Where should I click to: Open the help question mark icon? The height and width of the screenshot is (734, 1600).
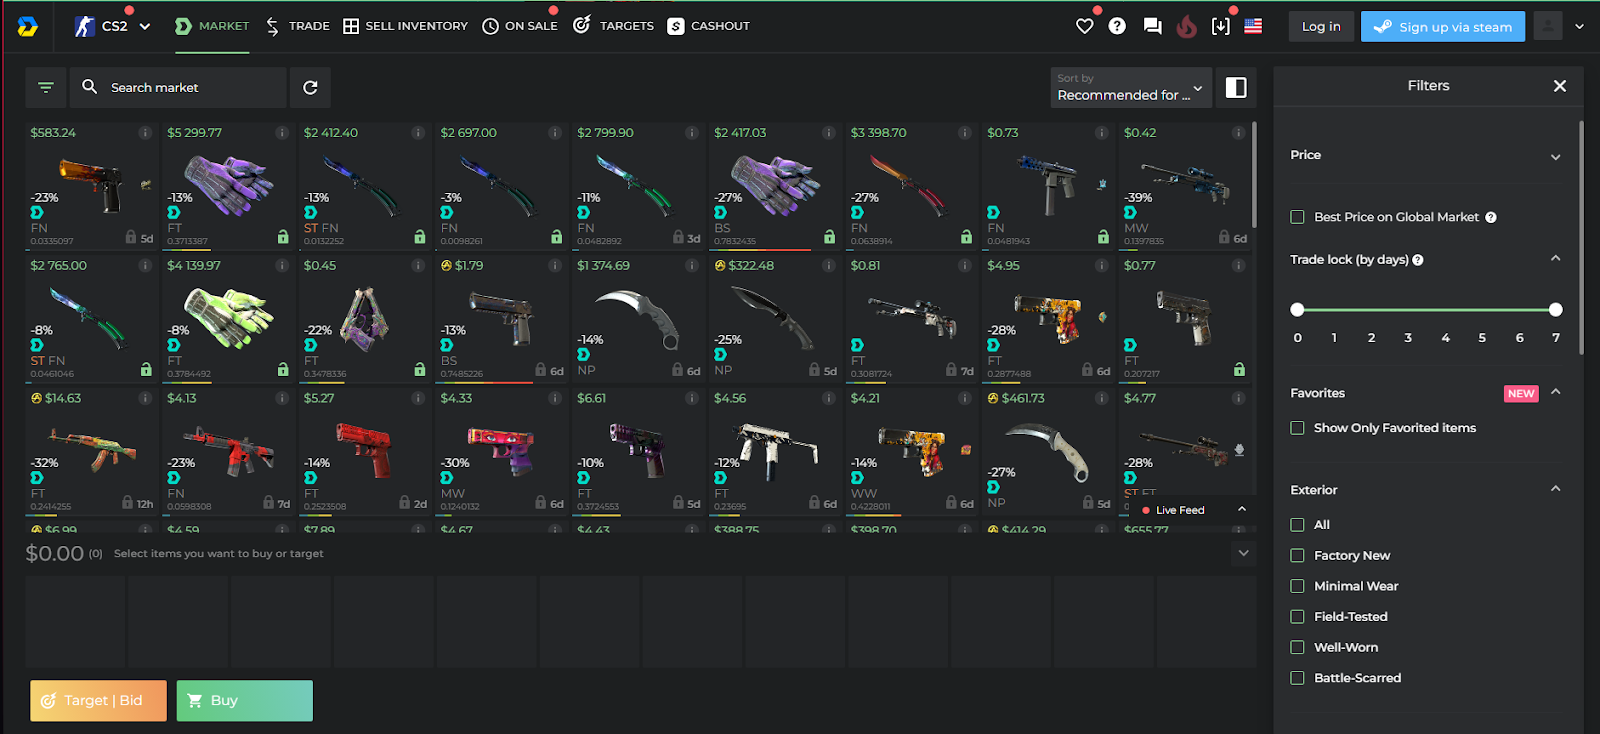point(1117,26)
